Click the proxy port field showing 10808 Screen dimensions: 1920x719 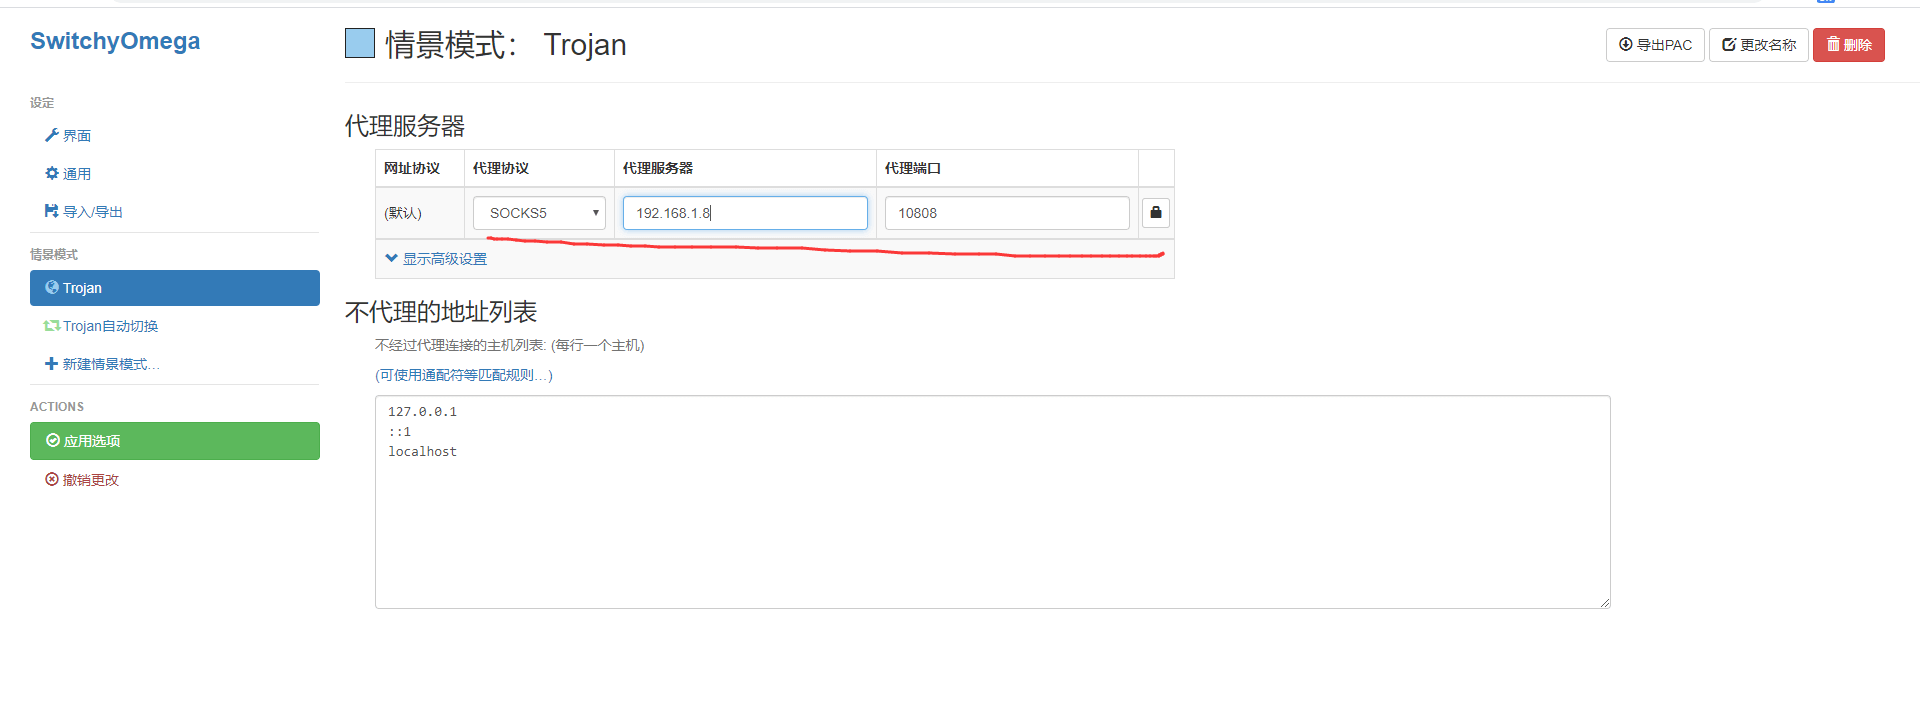pyautogui.click(x=1006, y=213)
